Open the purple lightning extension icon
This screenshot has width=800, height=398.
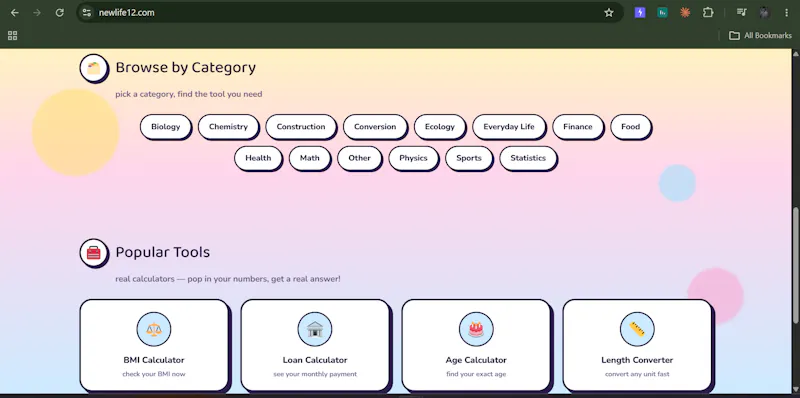pyautogui.click(x=640, y=13)
